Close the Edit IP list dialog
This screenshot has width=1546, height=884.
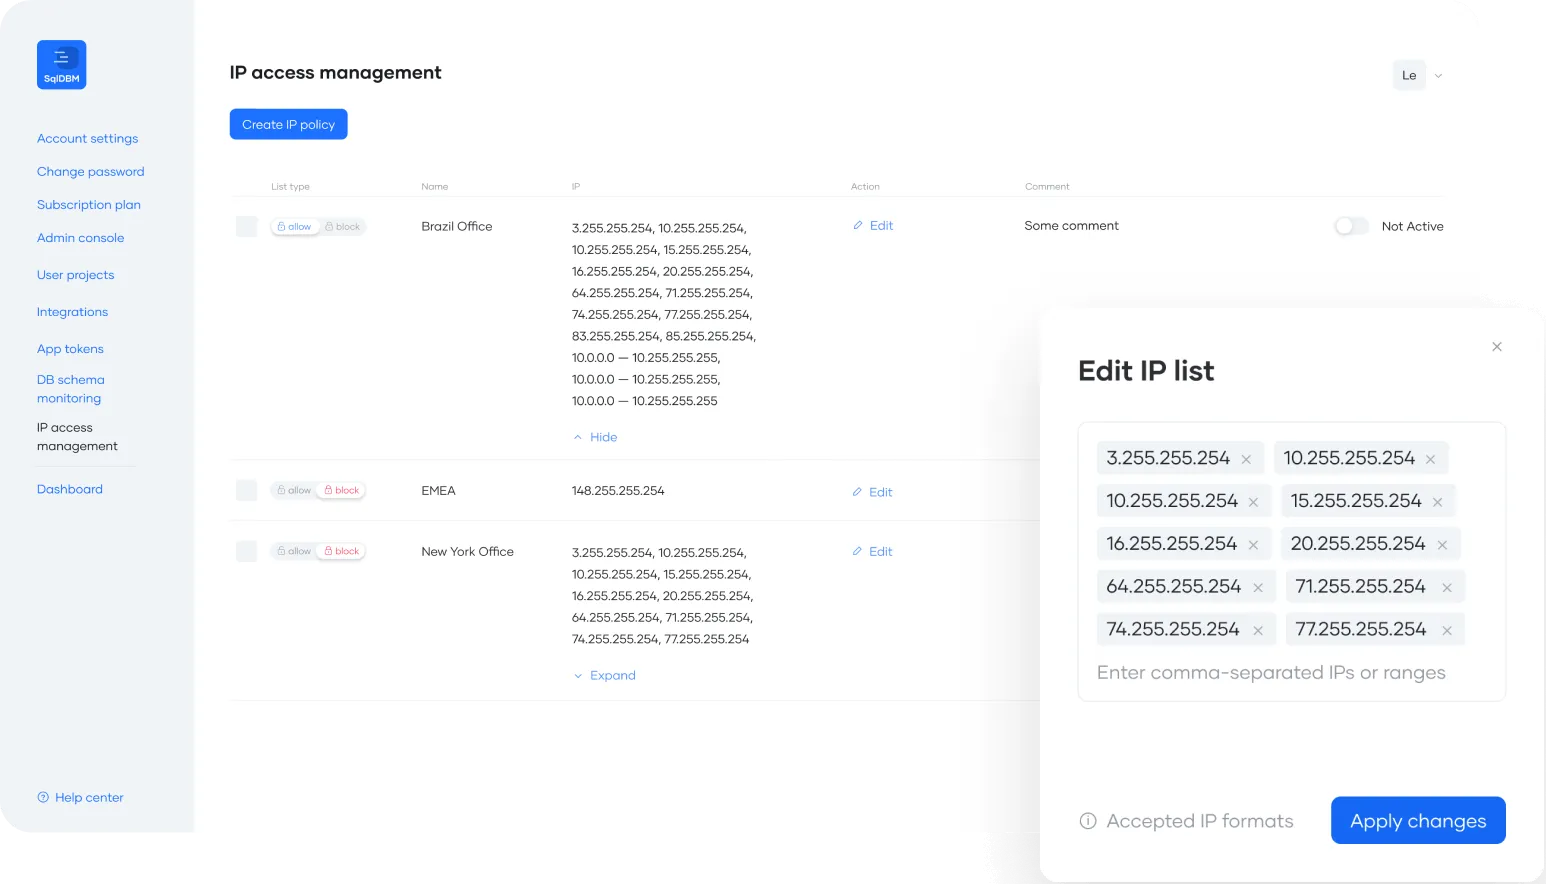point(1497,347)
